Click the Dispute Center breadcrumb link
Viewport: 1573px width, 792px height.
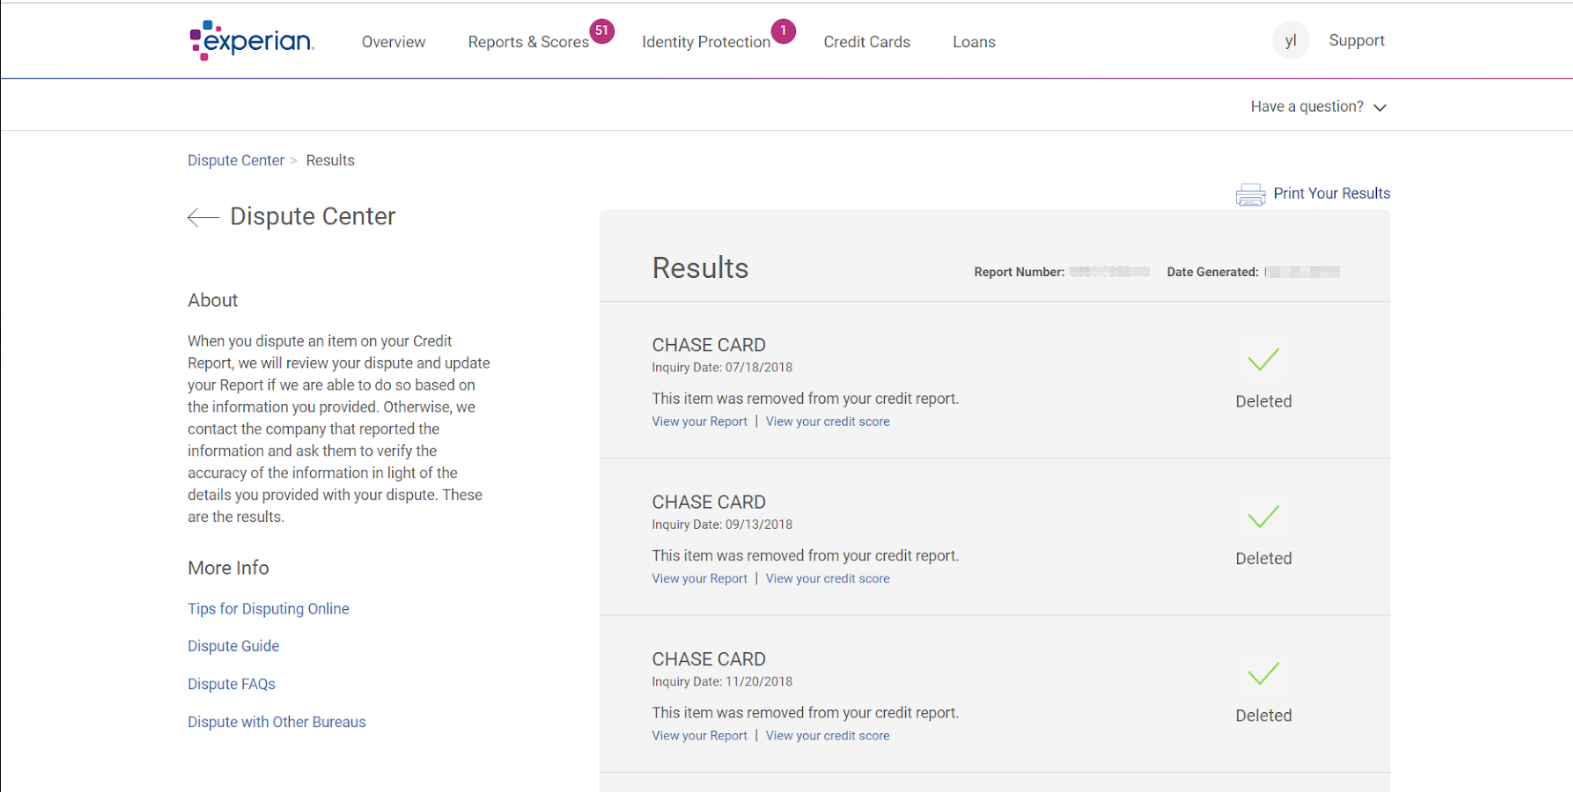tap(236, 160)
